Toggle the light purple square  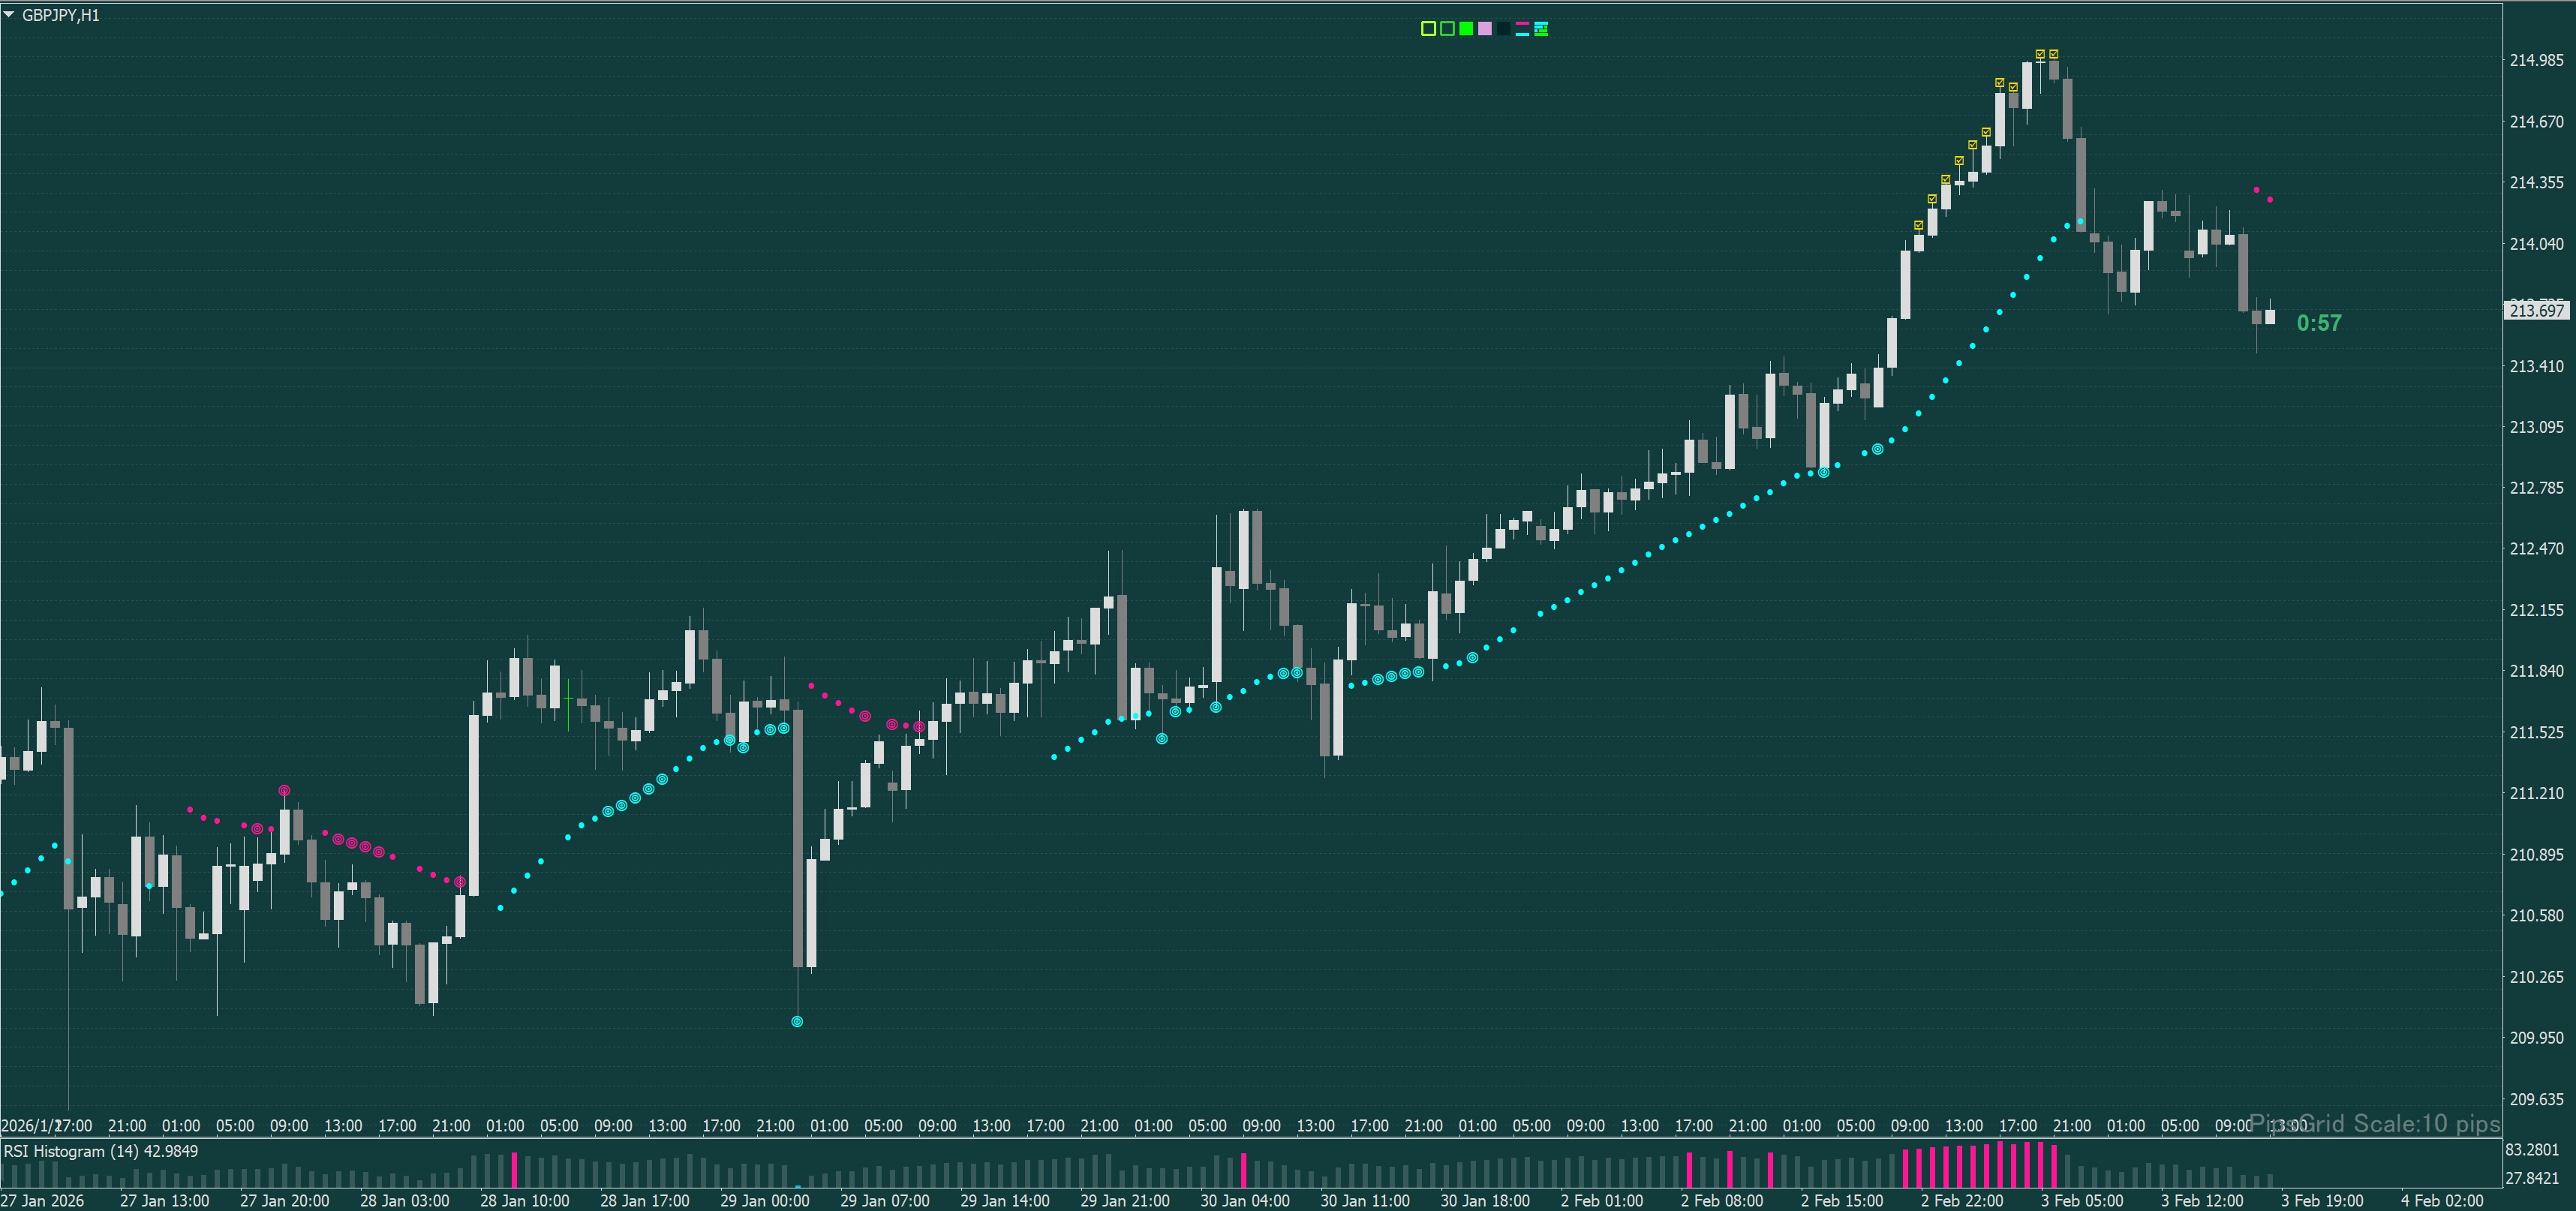click(1485, 29)
